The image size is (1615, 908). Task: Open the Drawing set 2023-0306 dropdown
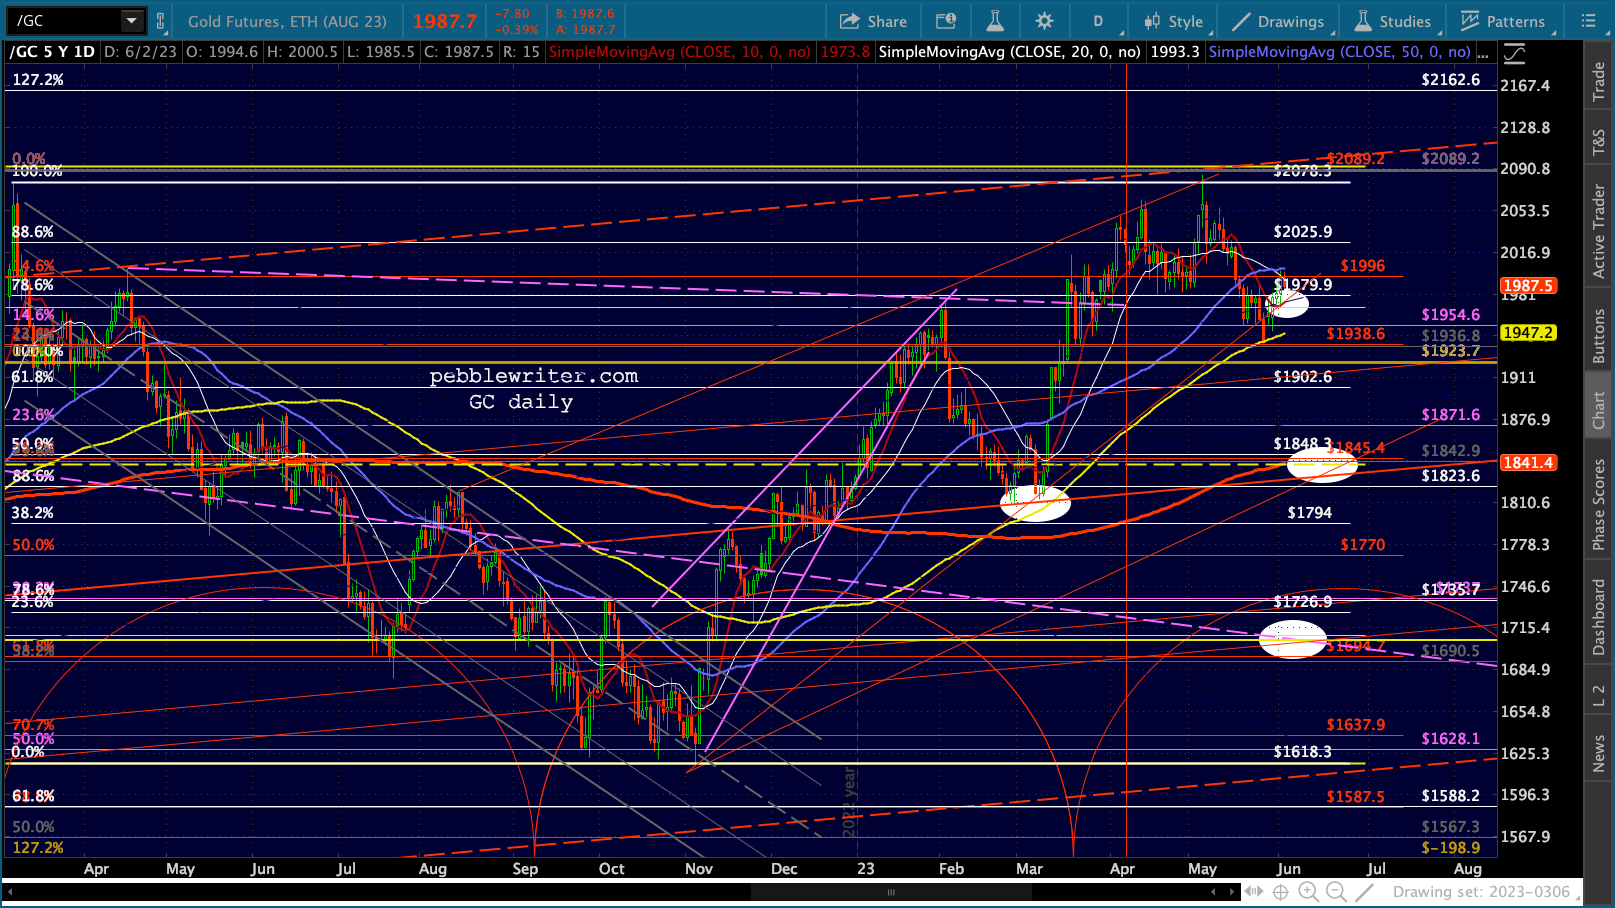pyautogui.click(x=1486, y=892)
